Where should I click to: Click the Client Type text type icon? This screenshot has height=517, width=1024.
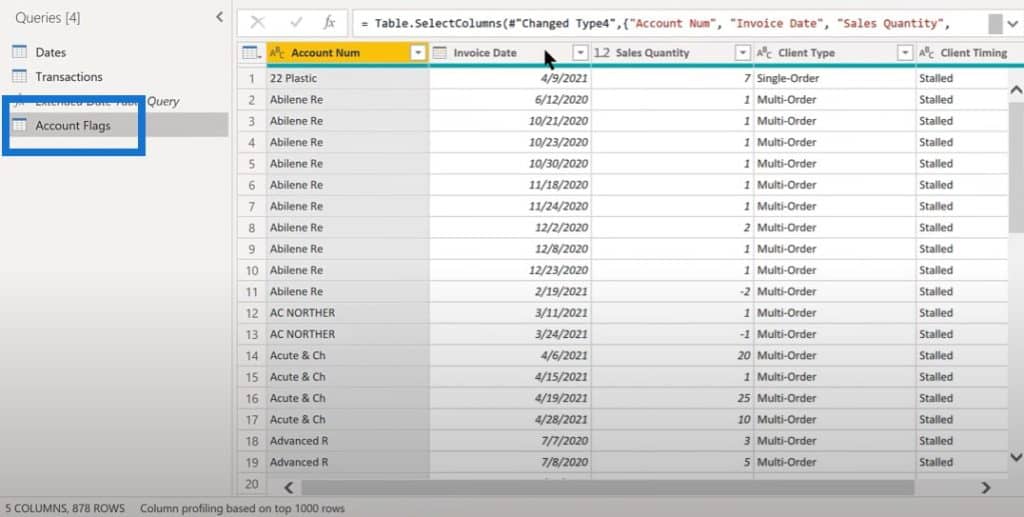pos(764,53)
